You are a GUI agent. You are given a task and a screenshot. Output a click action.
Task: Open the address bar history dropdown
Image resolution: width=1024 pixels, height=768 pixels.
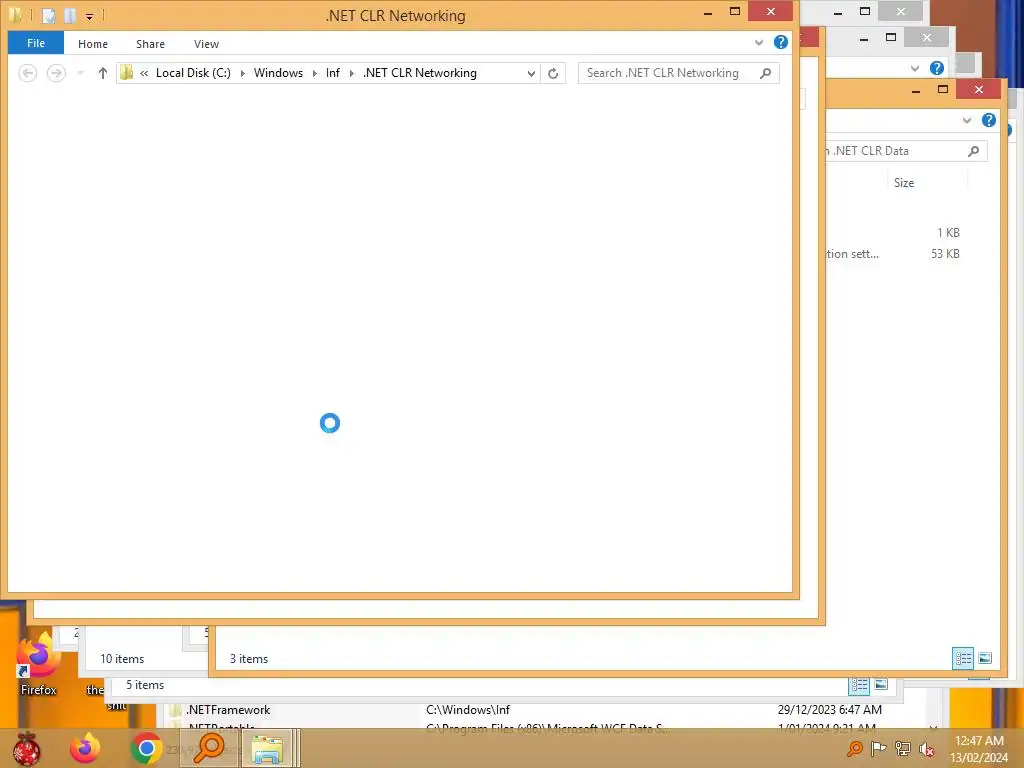(531, 73)
